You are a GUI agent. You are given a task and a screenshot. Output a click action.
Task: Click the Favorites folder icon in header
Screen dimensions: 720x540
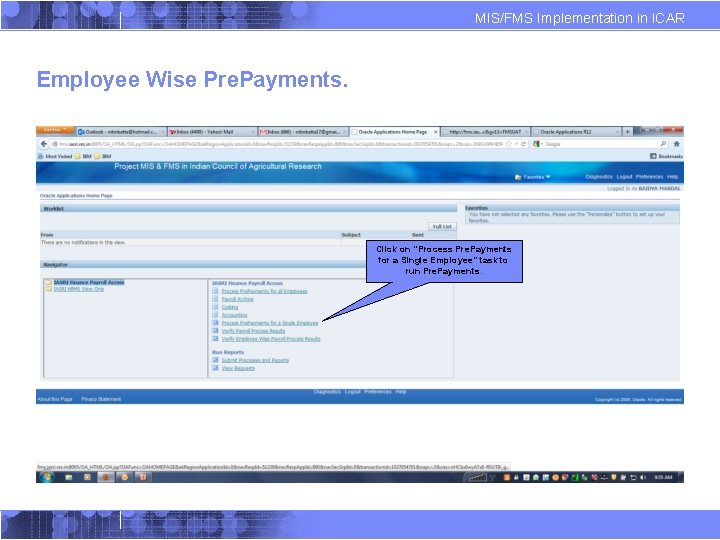pos(518,177)
